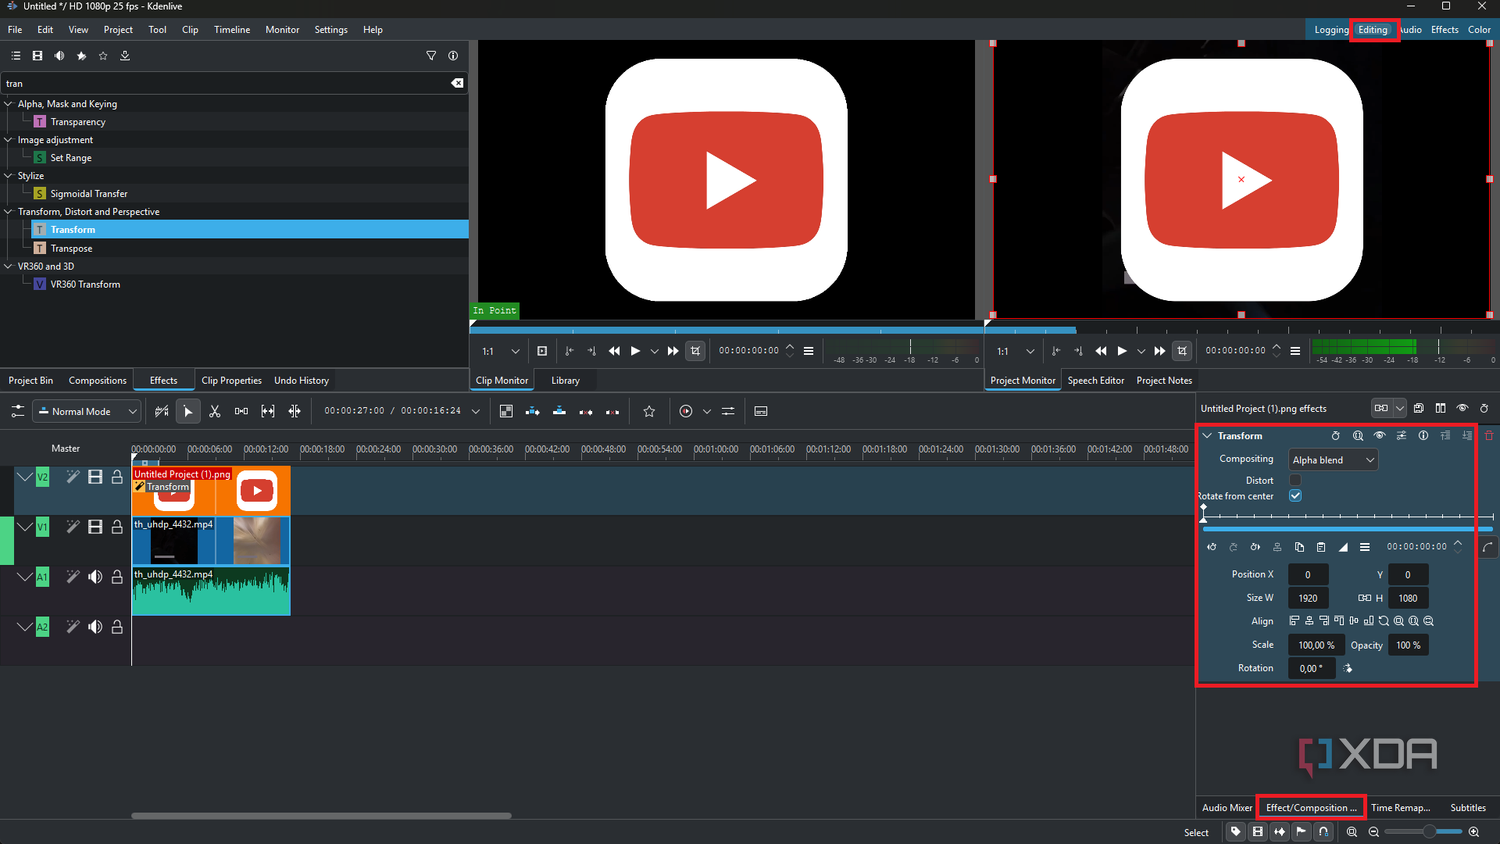1500x844 pixels.
Task: Click the tag icon in status bar
Action: pyautogui.click(x=1236, y=832)
